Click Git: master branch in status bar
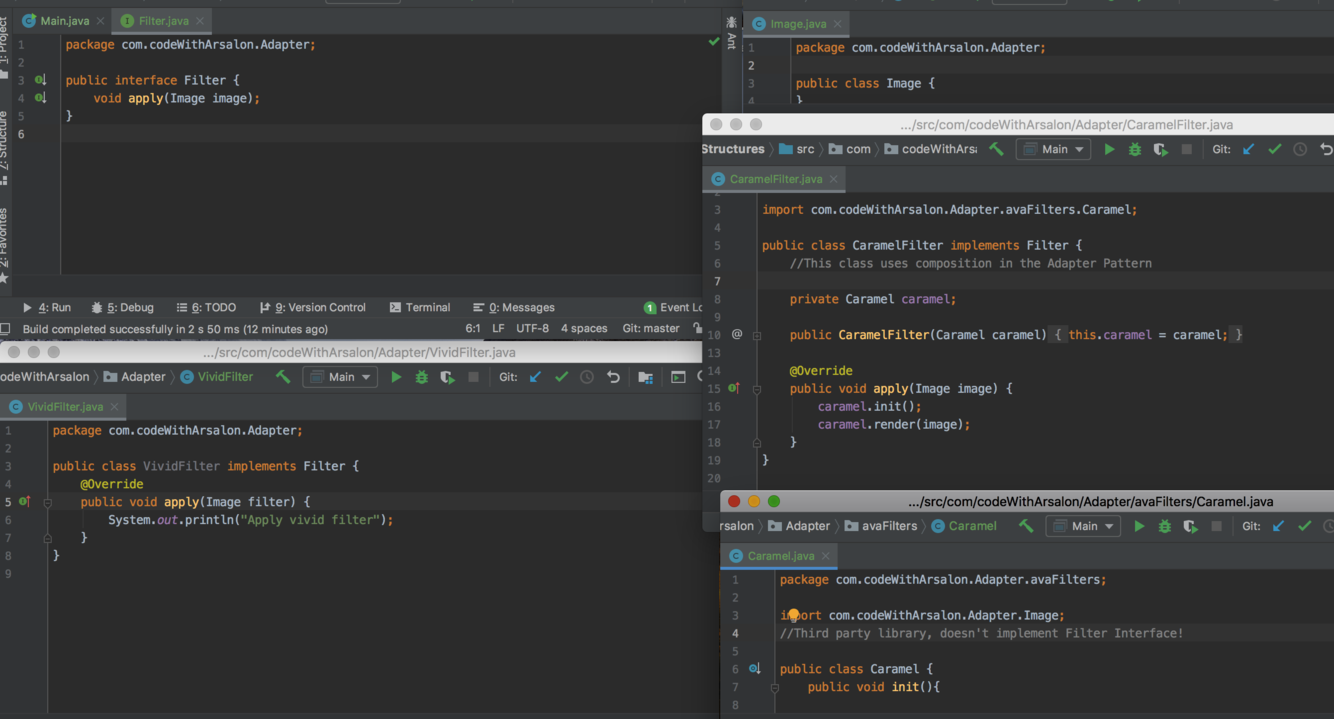 pos(650,329)
